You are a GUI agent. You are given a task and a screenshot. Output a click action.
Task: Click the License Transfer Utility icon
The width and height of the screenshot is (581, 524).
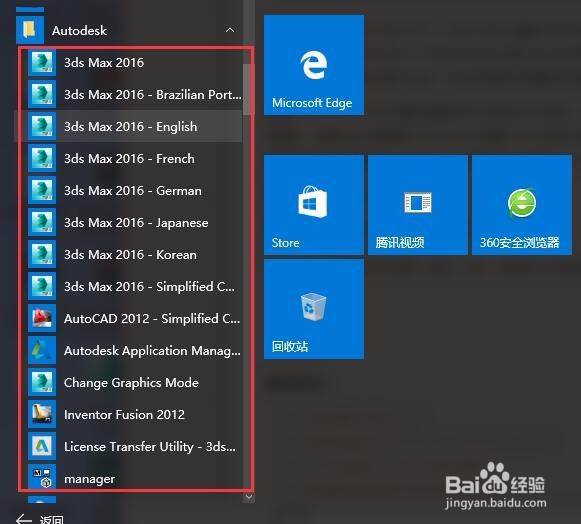coord(42,446)
